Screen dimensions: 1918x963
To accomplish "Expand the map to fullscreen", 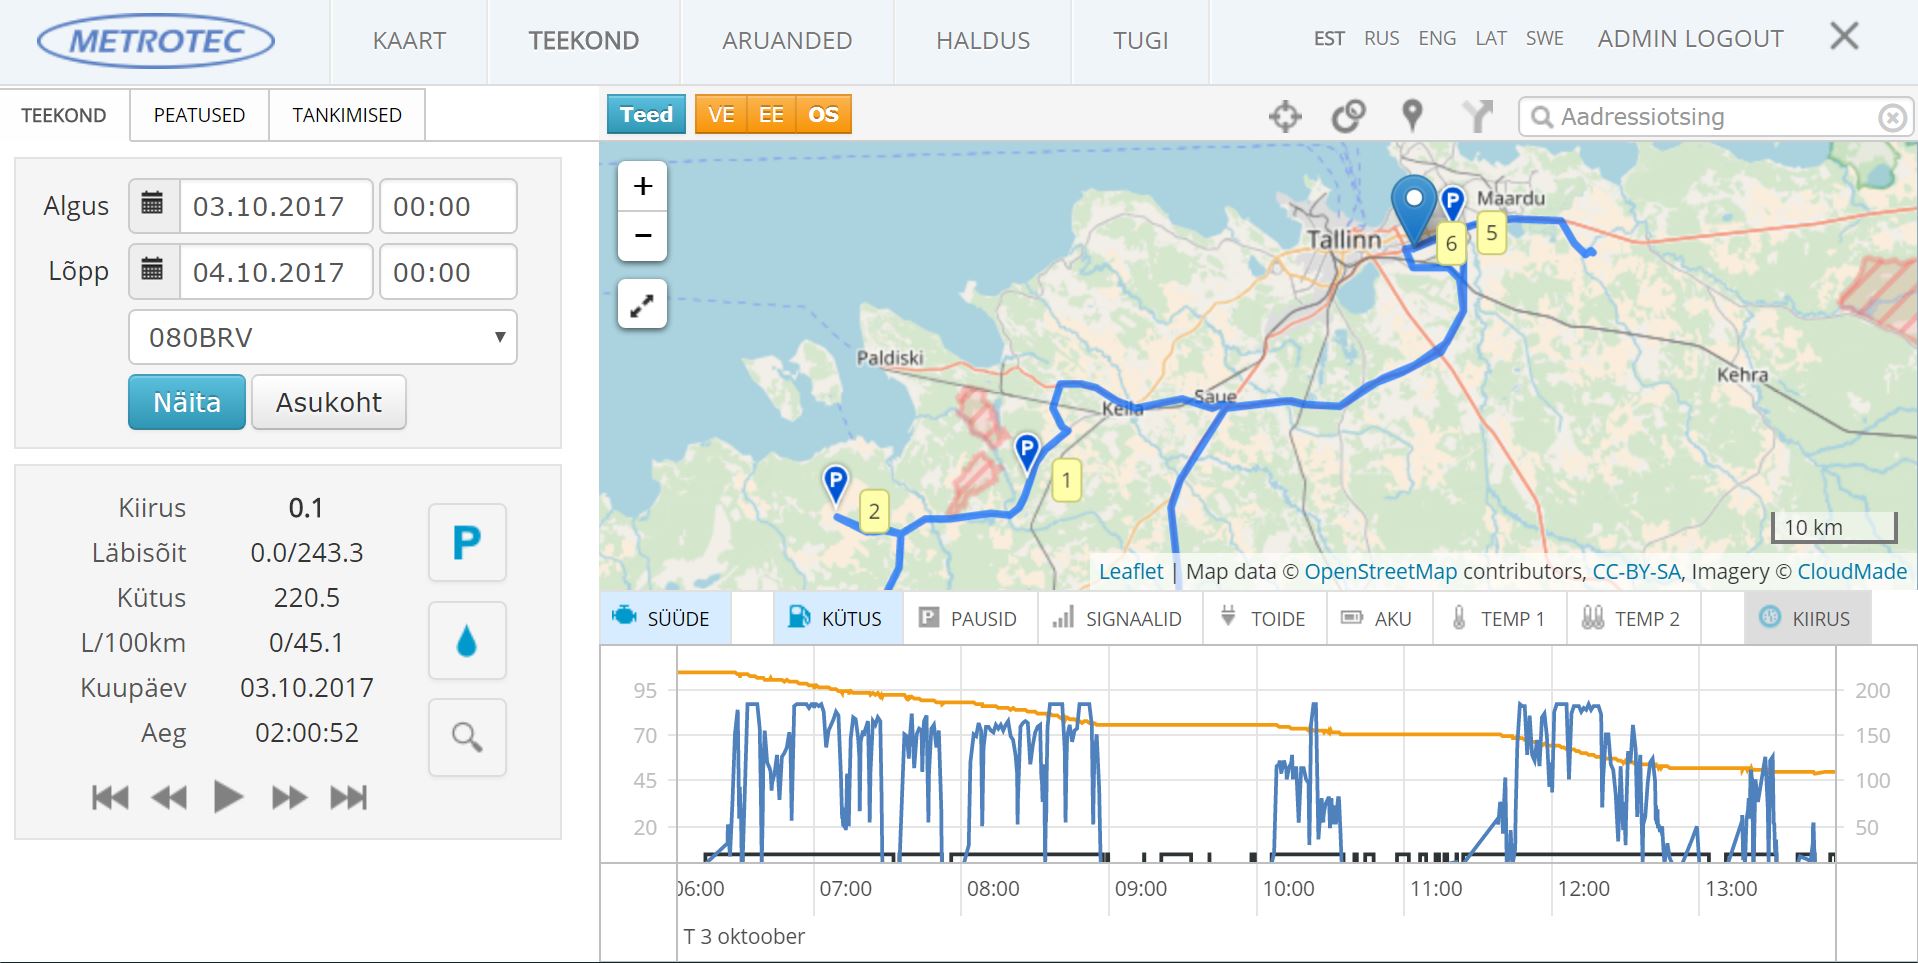I will [642, 305].
